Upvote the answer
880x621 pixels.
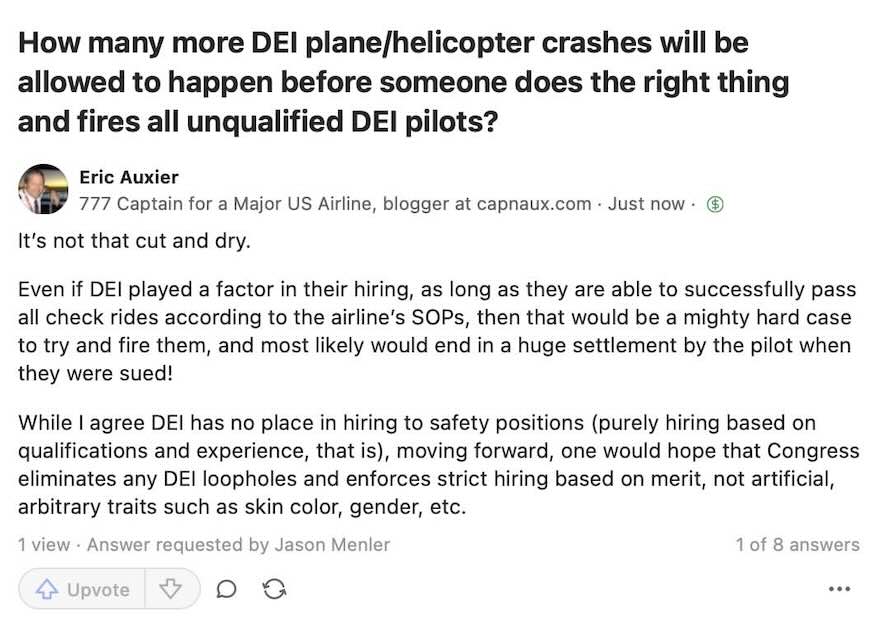pos(82,589)
